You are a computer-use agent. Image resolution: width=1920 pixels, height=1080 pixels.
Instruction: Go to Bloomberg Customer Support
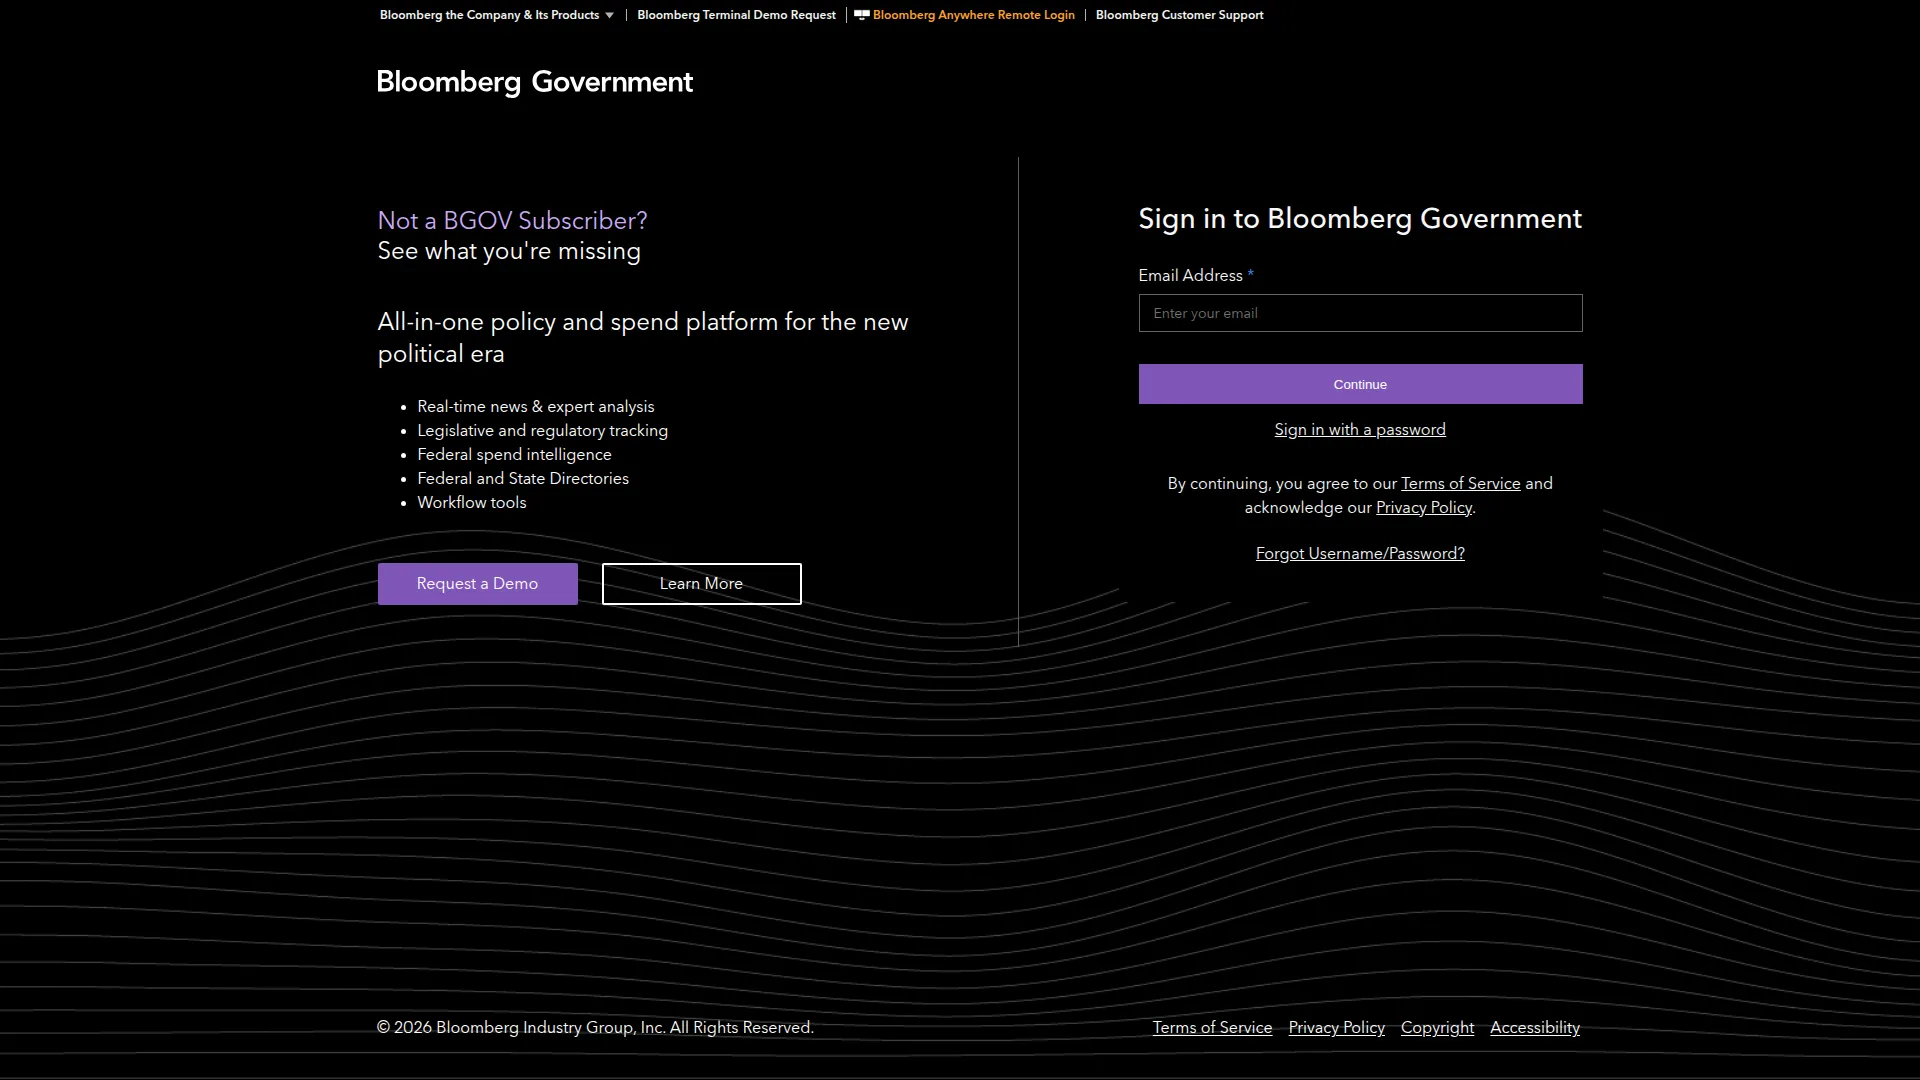(1179, 15)
